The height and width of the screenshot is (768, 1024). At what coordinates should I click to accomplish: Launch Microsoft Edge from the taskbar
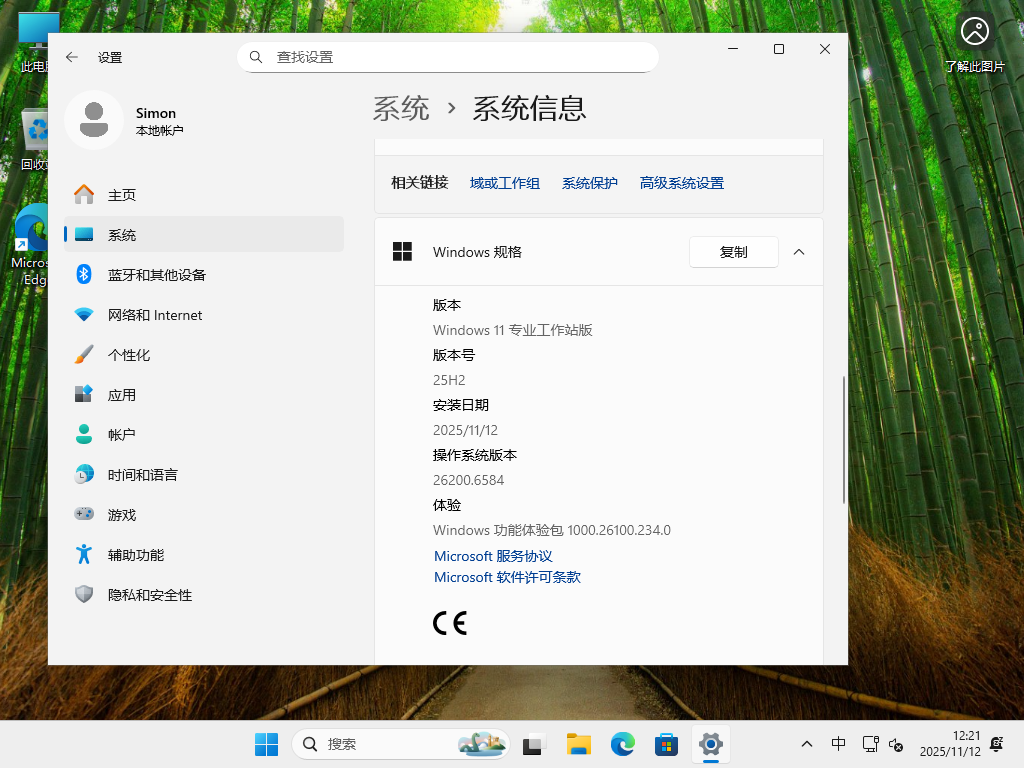(622, 744)
